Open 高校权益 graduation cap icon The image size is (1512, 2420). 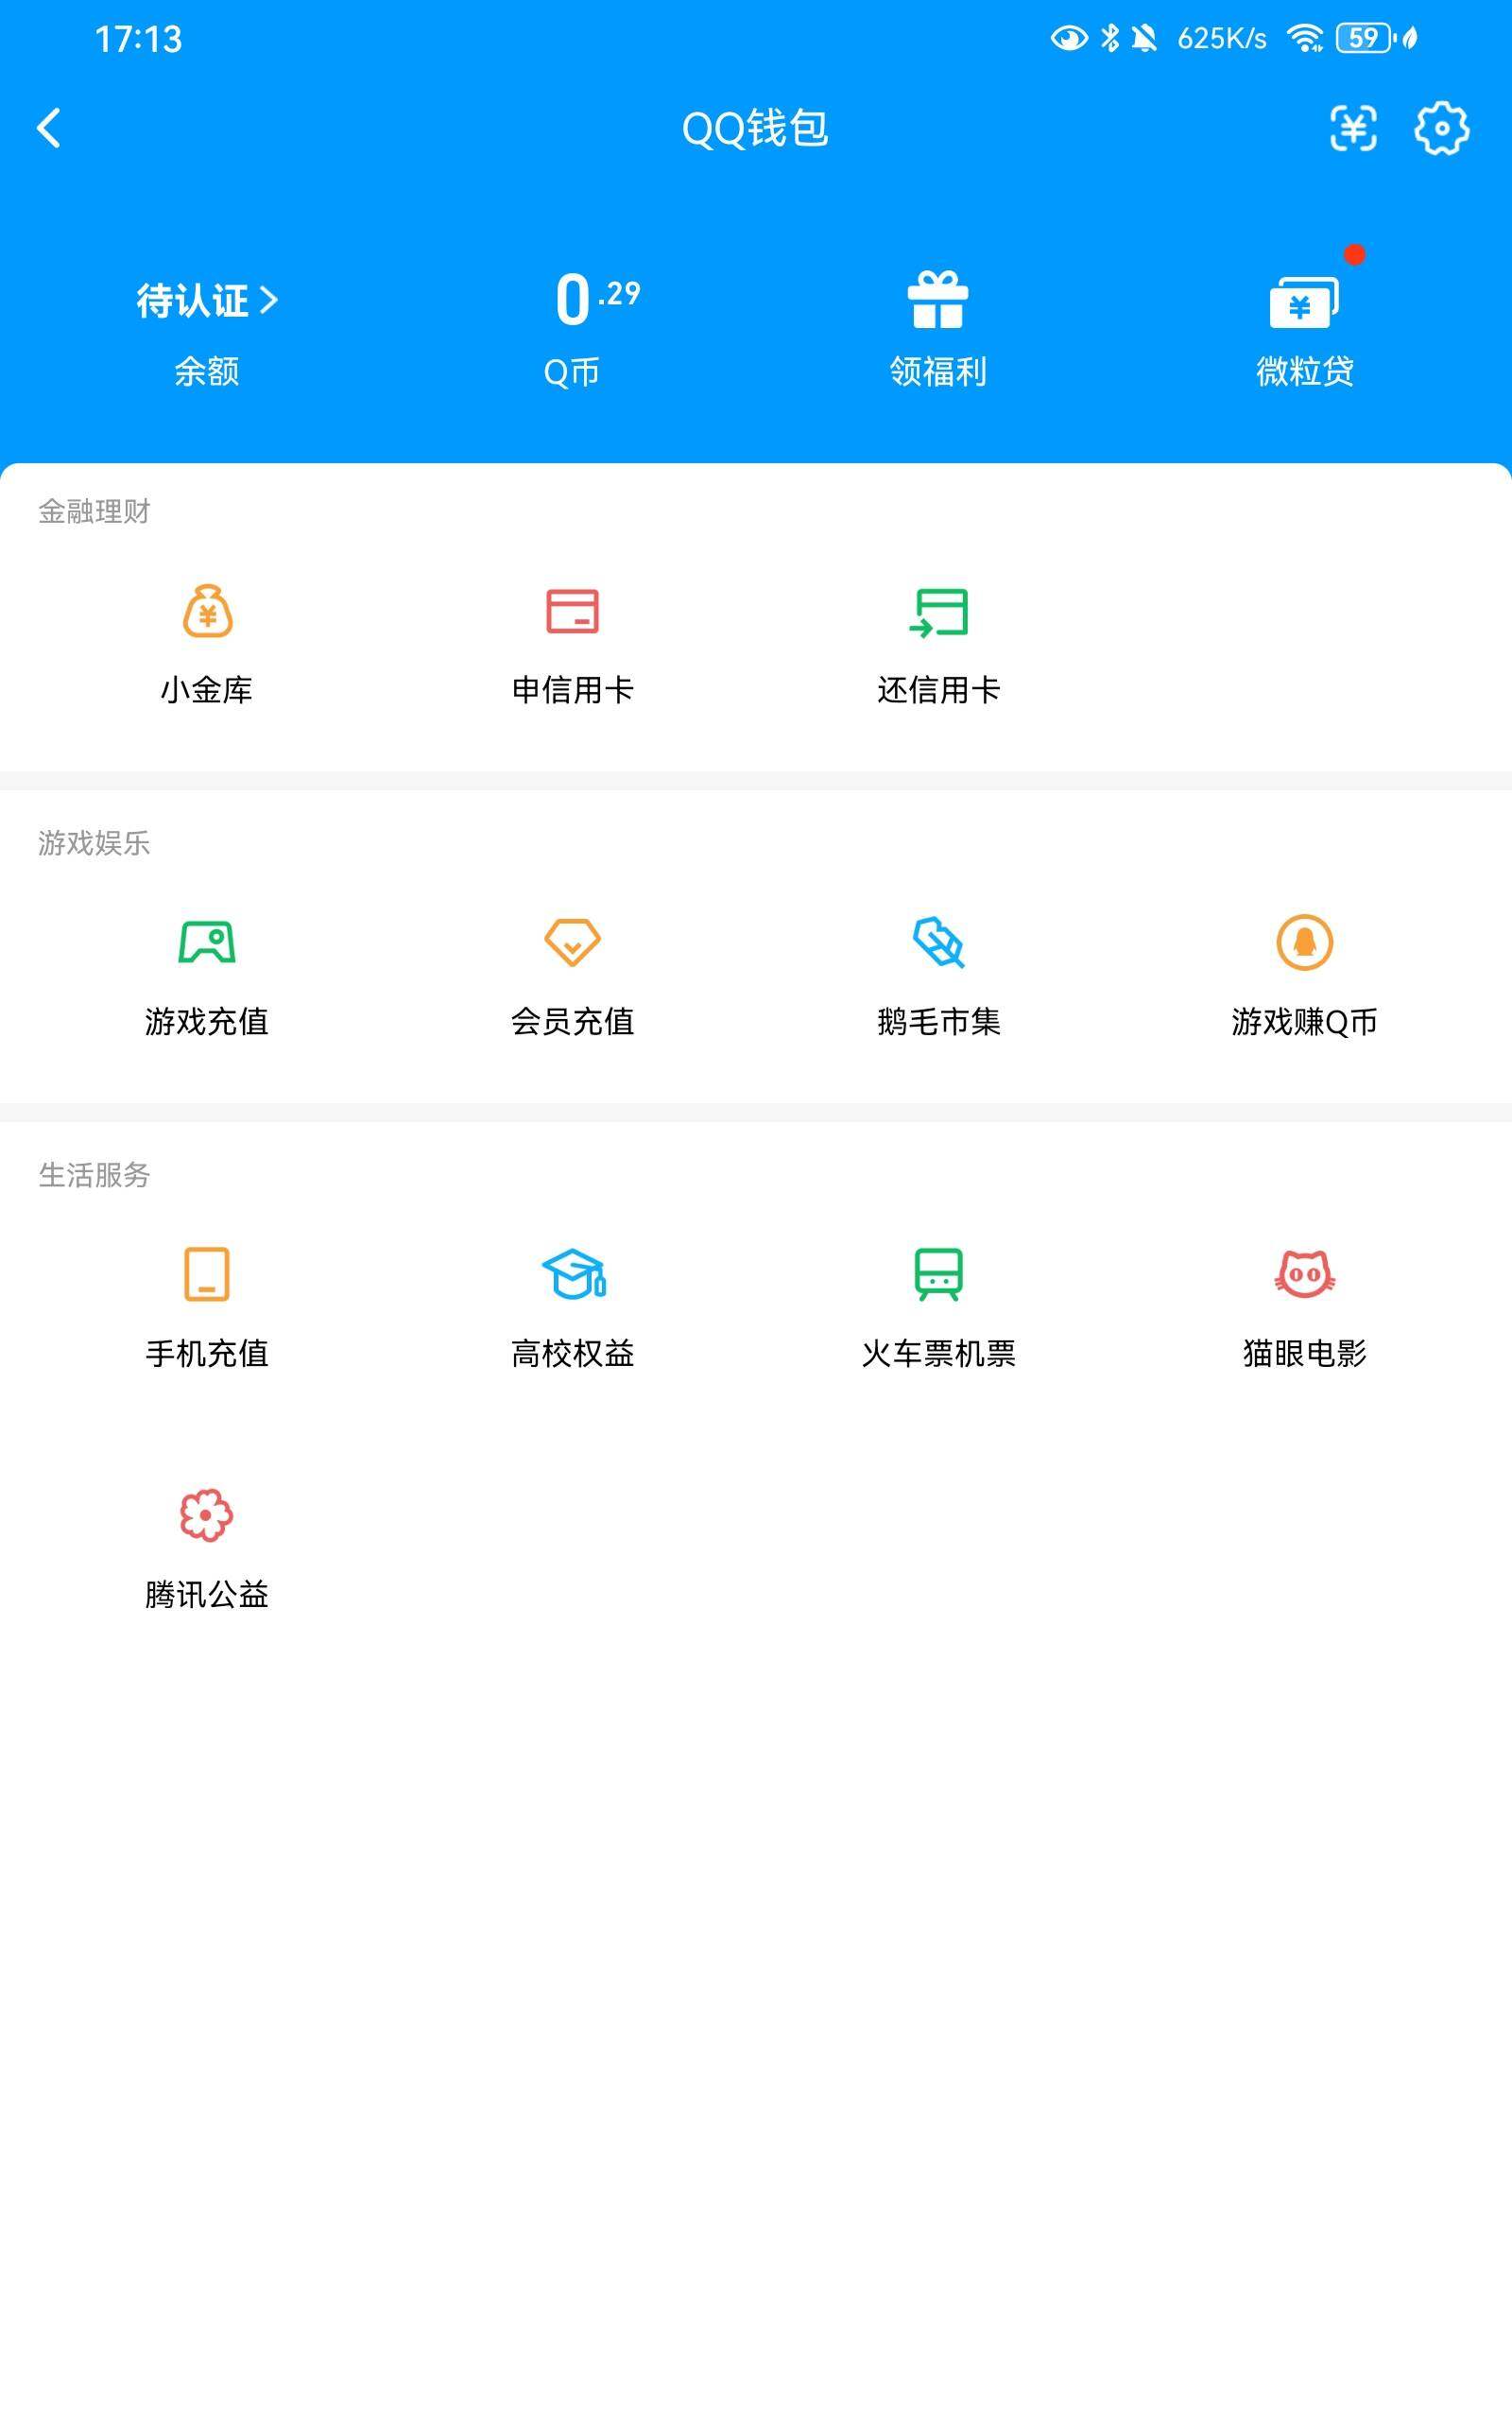573,1274
